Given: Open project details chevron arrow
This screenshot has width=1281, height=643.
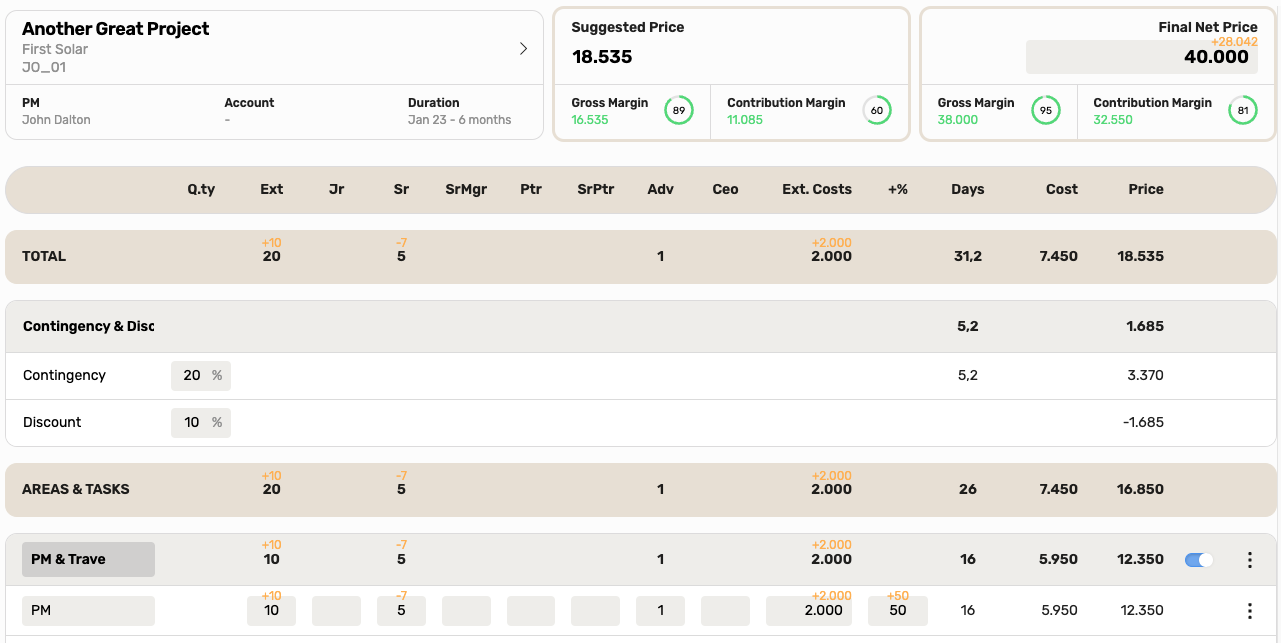Looking at the screenshot, I should pos(523,48).
